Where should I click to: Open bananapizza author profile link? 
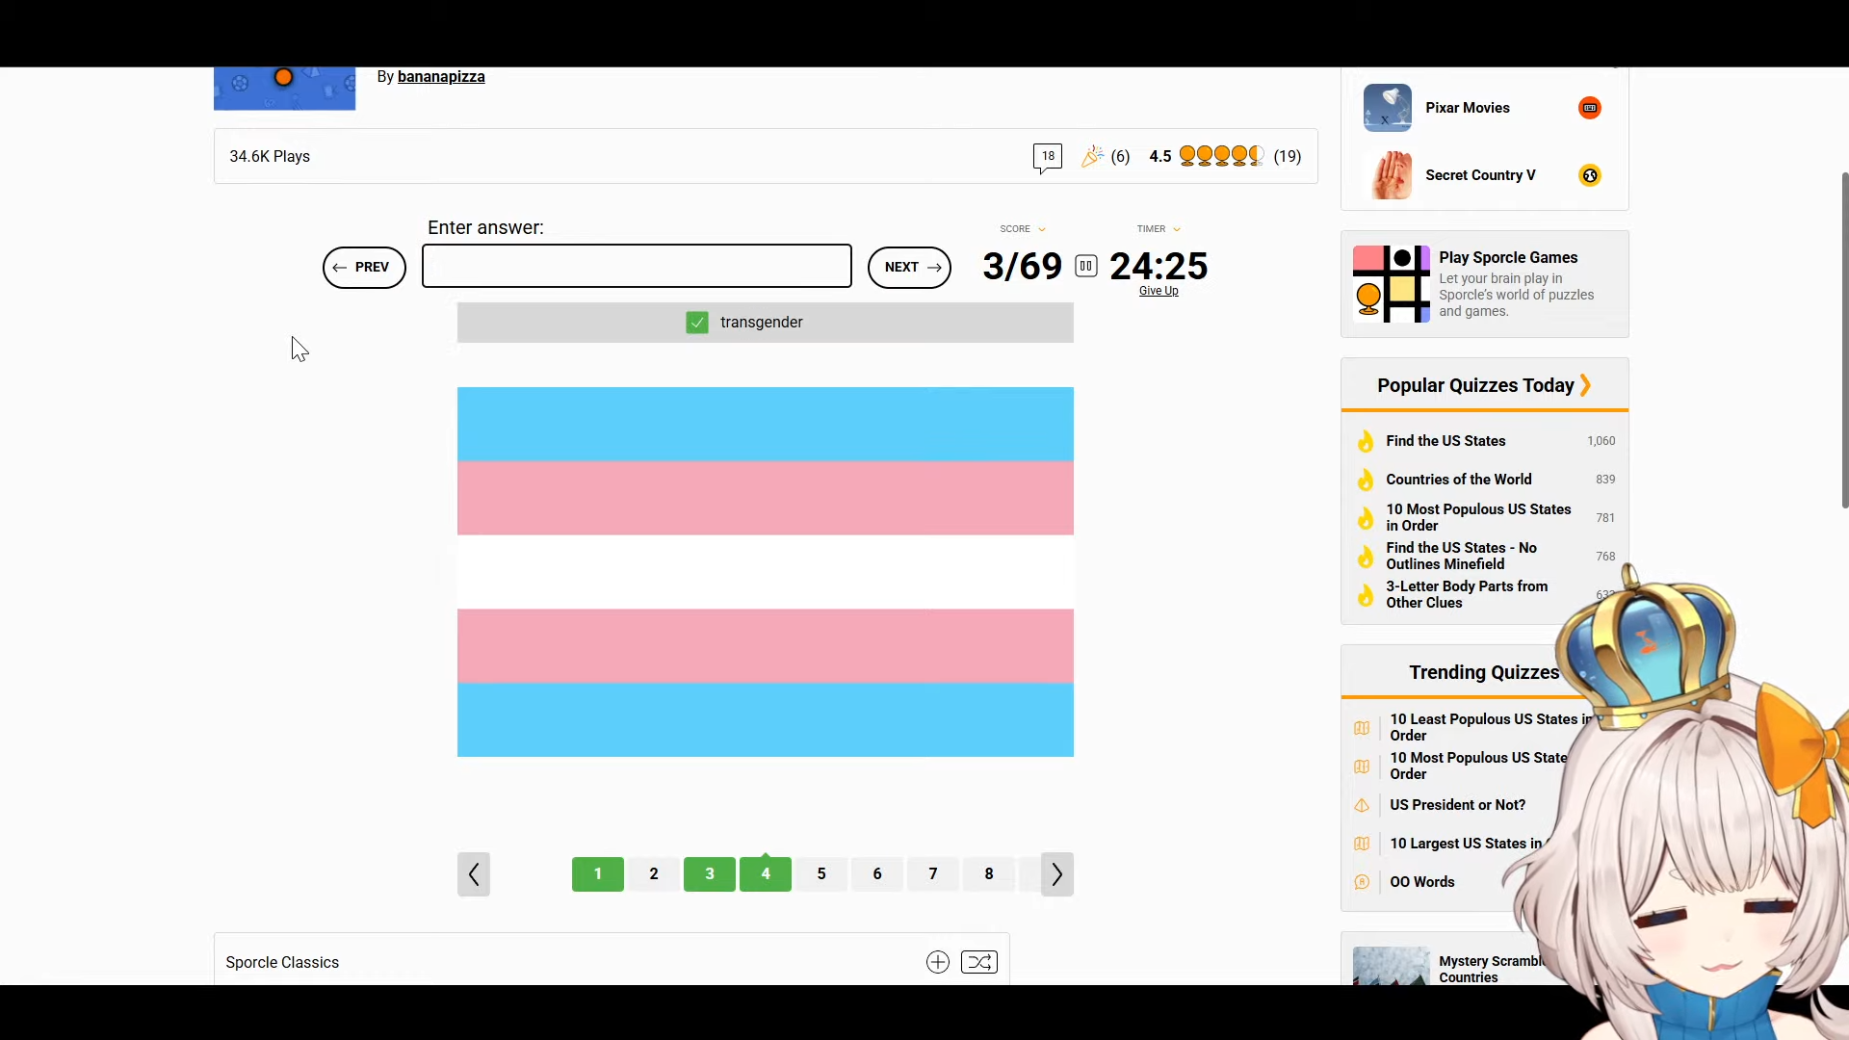pyautogui.click(x=441, y=77)
